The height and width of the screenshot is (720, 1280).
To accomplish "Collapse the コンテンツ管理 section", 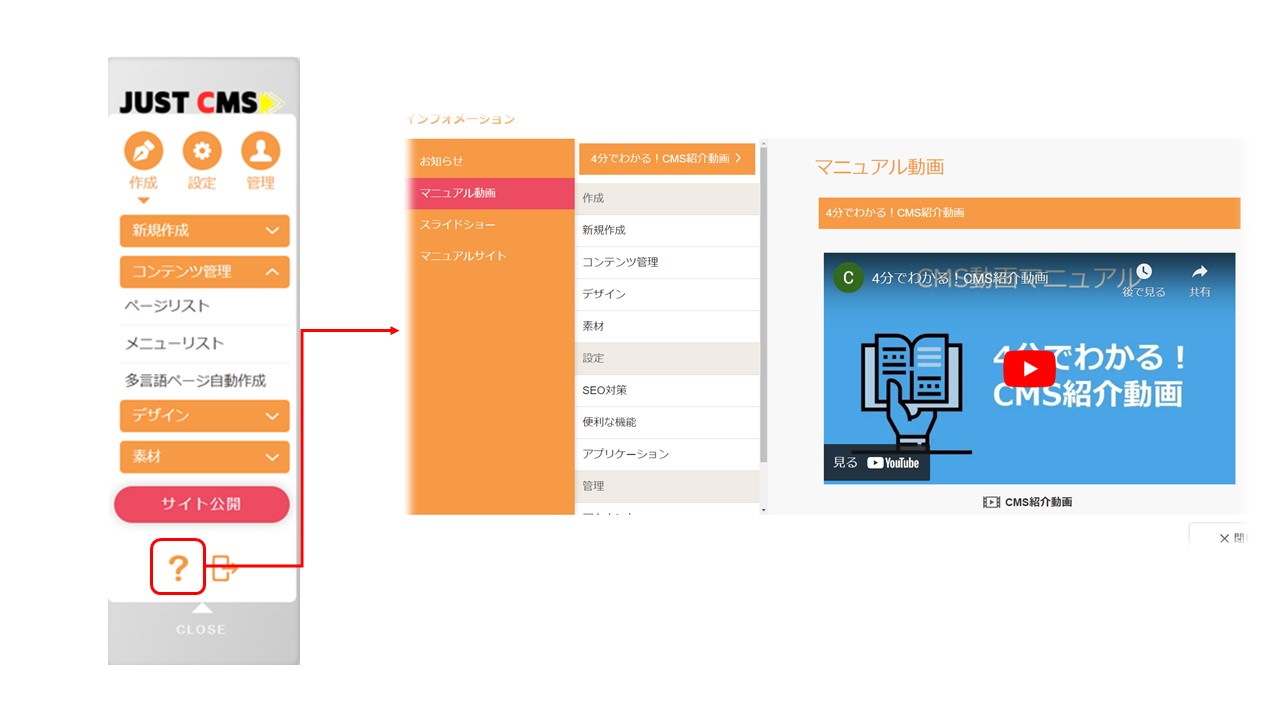I will (205, 272).
